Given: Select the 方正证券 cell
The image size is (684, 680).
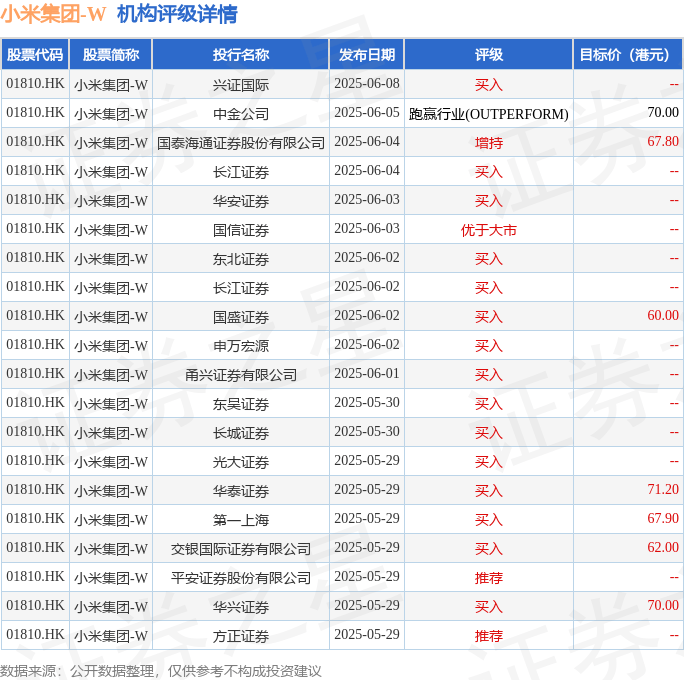Looking at the screenshot, I should click(241, 636).
